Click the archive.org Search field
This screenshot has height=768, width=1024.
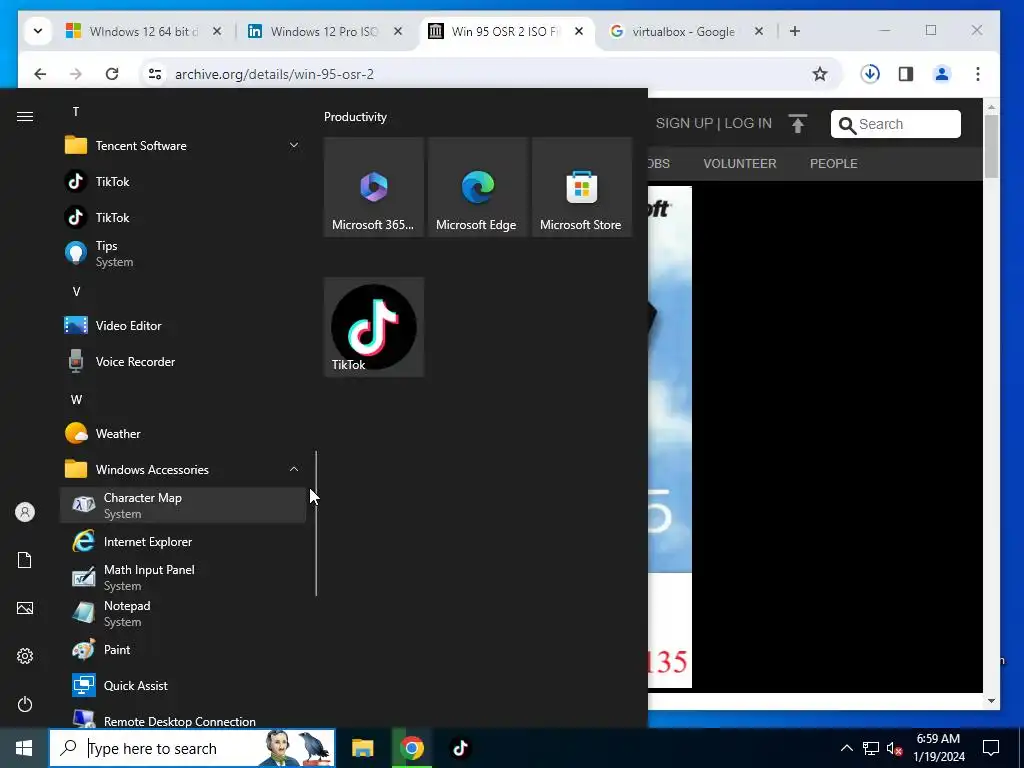pos(895,124)
